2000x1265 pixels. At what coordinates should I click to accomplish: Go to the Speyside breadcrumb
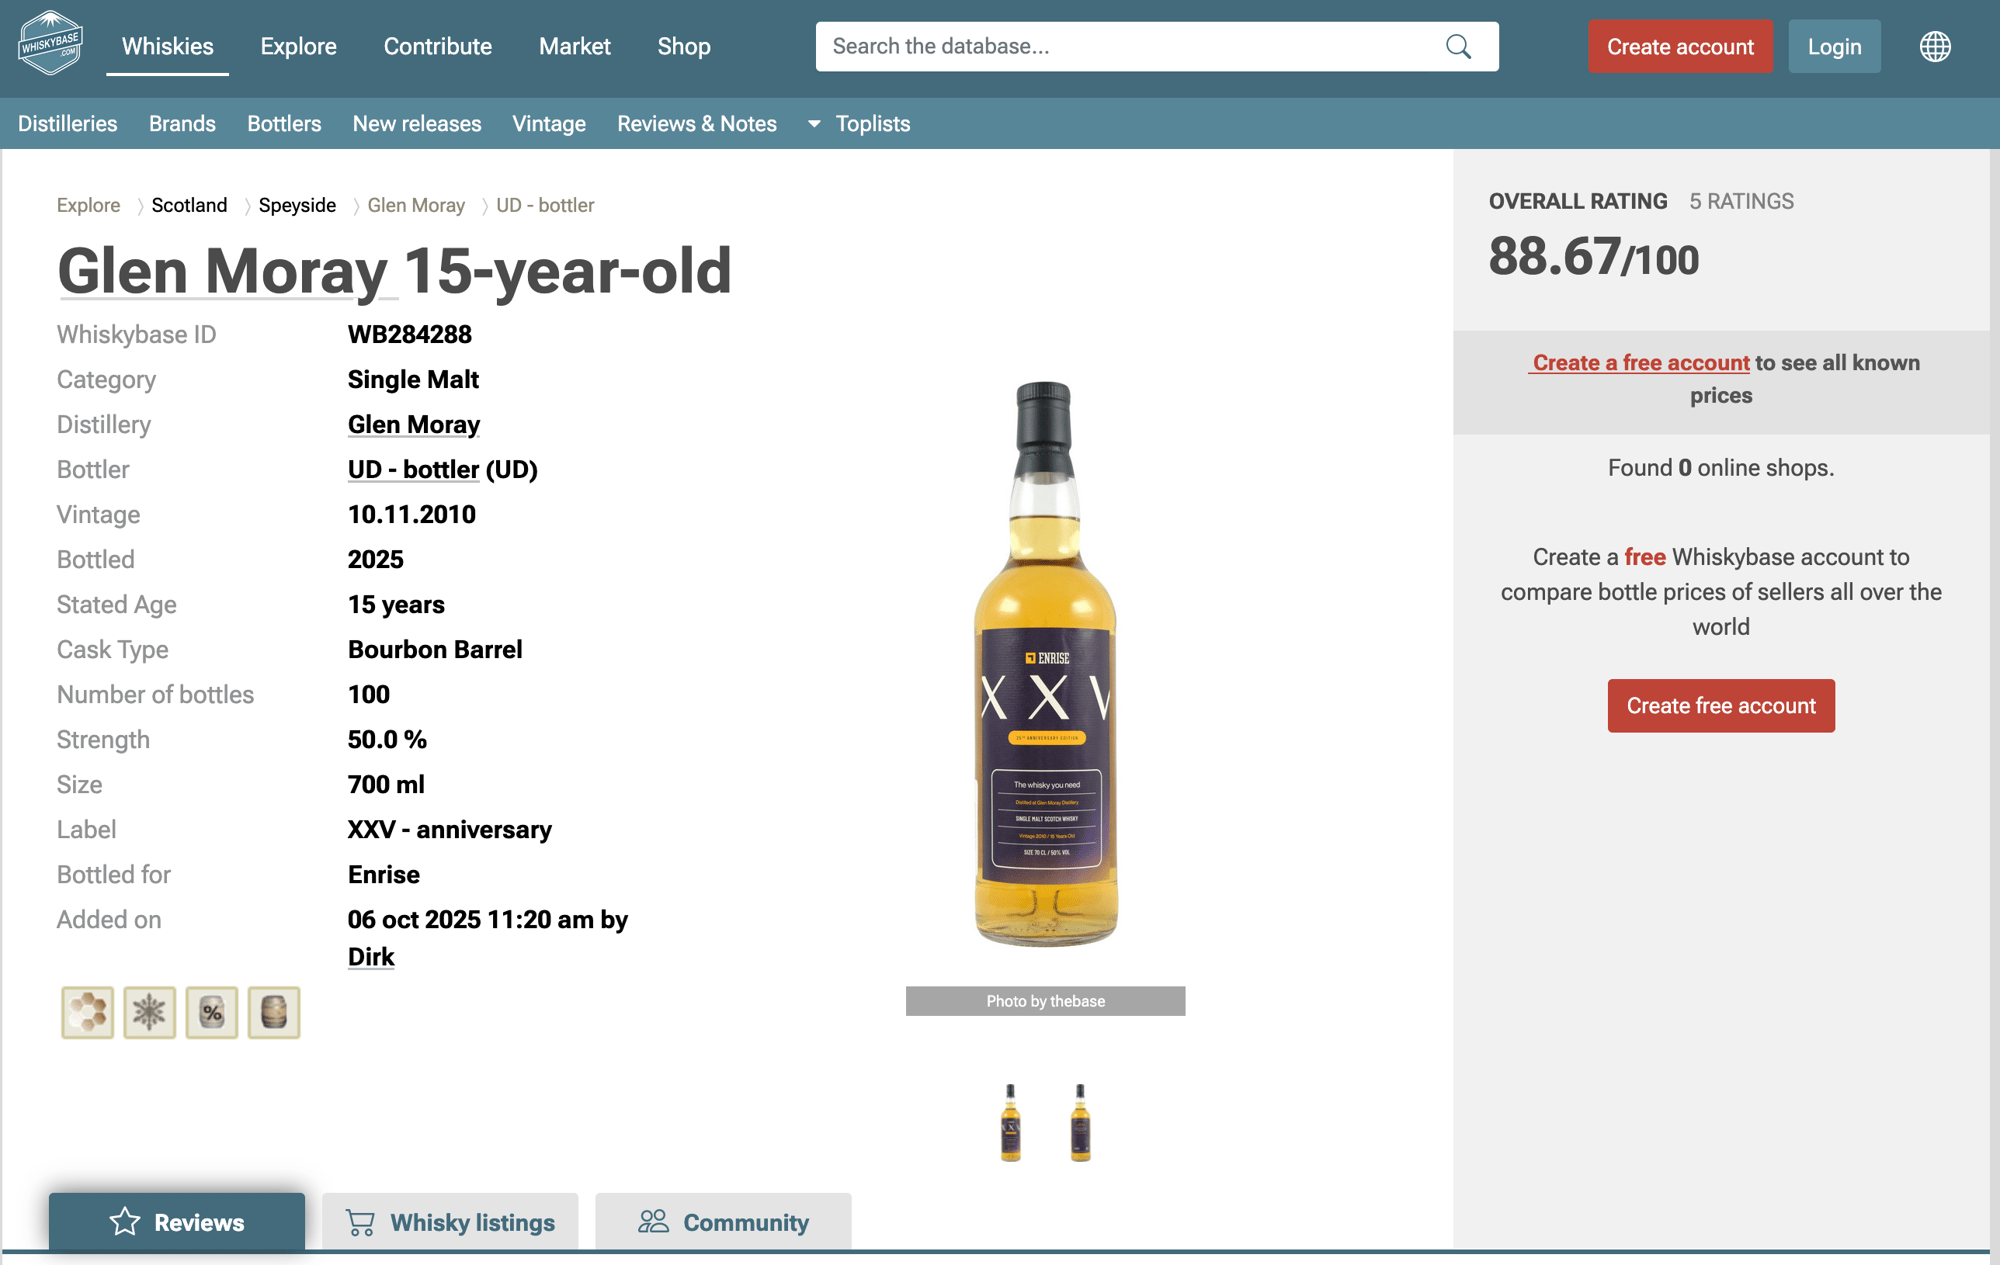pyautogui.click(x=297, y=205)
